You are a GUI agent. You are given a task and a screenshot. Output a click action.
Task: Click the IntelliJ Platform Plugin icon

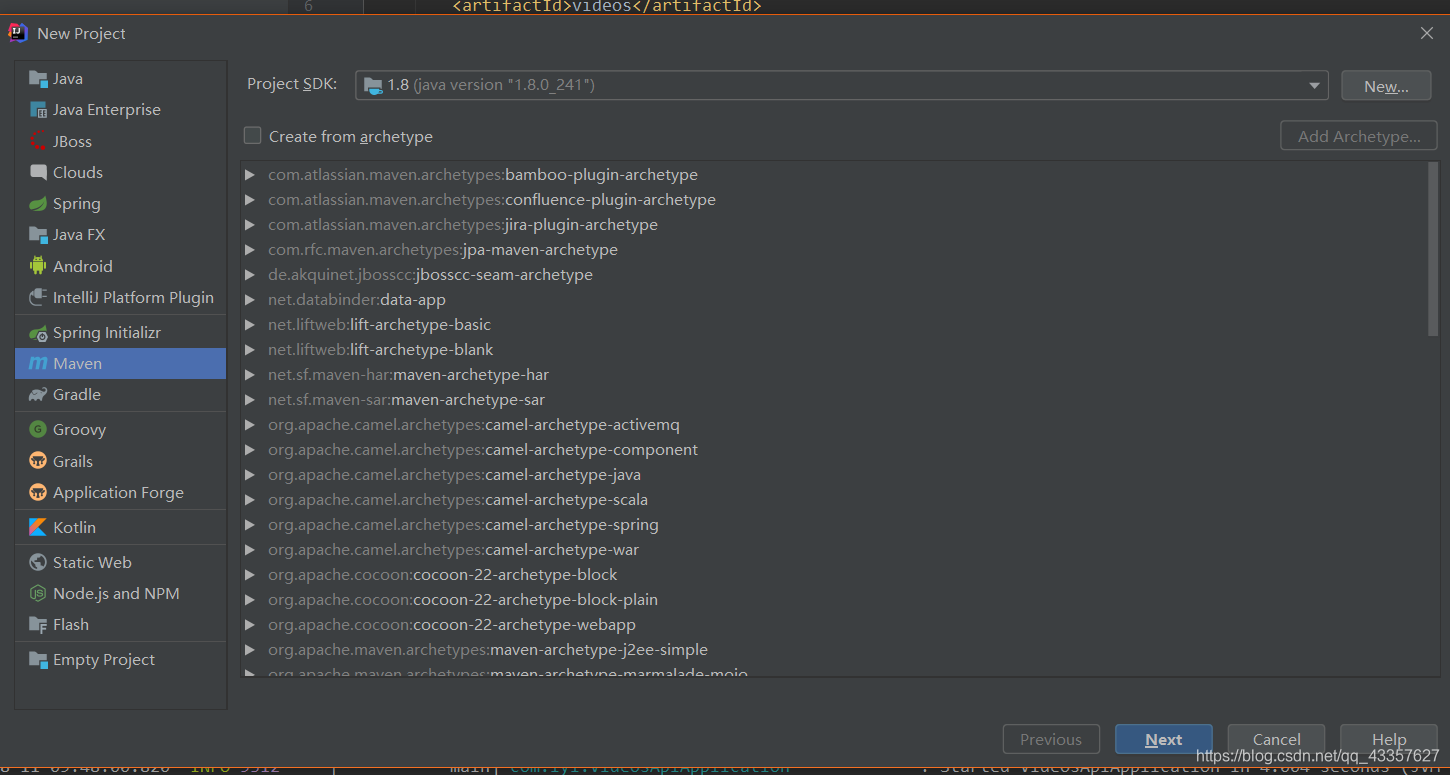pyautogui.click(x=38, y=297)
